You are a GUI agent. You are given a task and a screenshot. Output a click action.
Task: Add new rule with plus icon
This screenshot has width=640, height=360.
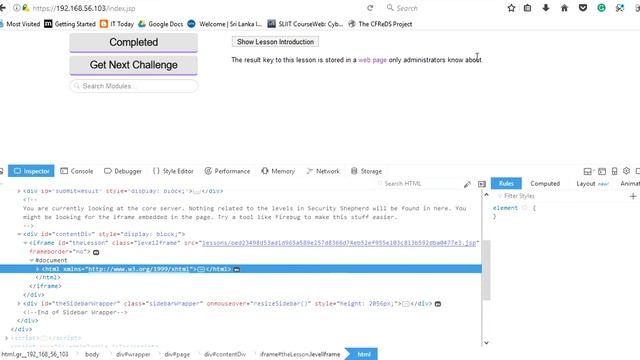tap(633, 196)
